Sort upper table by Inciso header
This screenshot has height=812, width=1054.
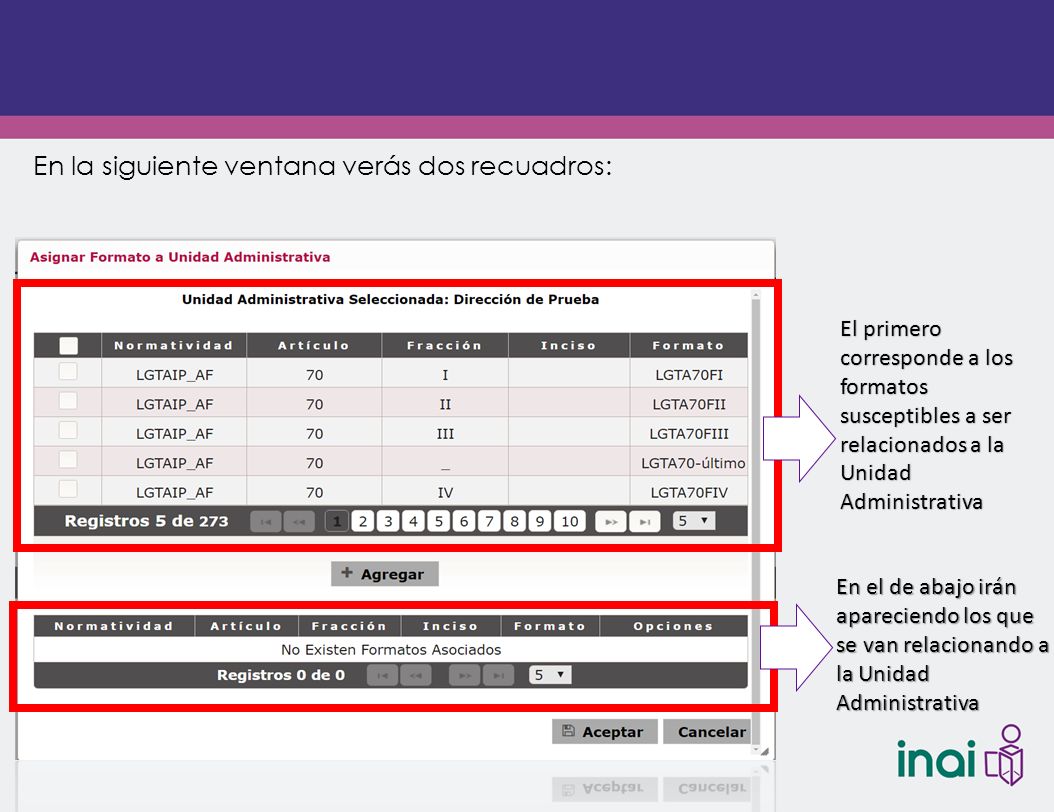pos(569,346)
